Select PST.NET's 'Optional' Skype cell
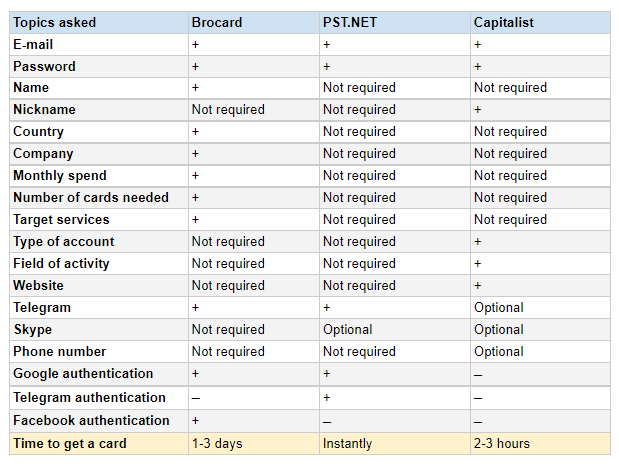This screenshot has height=464, width=619. pyautogui.click(x=347, y=330)
